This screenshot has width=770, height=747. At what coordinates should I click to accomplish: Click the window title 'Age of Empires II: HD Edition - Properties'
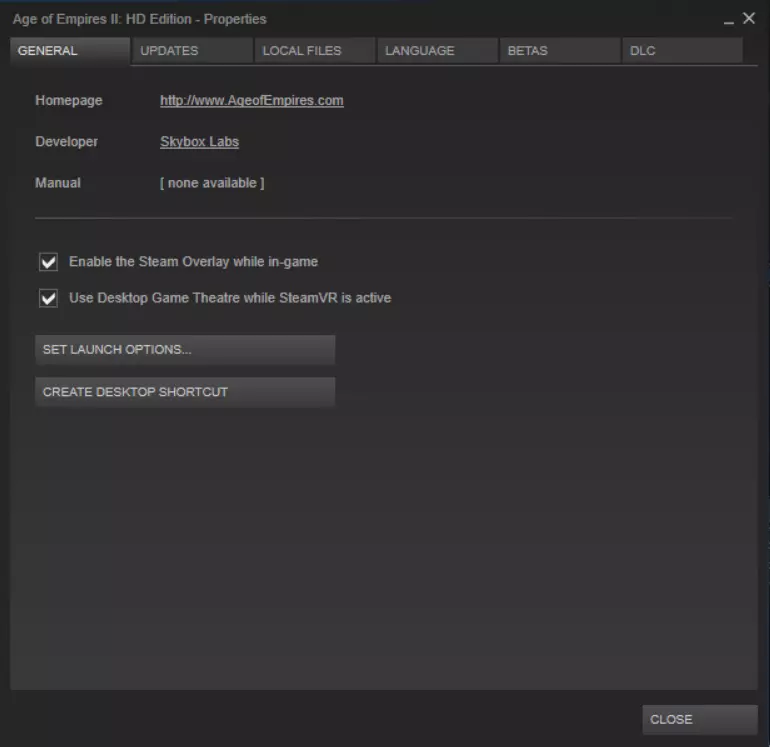point(139,19)
